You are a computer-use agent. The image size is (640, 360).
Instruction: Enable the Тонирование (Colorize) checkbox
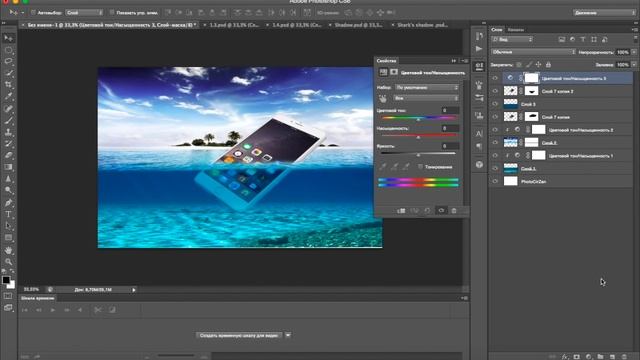(420, 167)
